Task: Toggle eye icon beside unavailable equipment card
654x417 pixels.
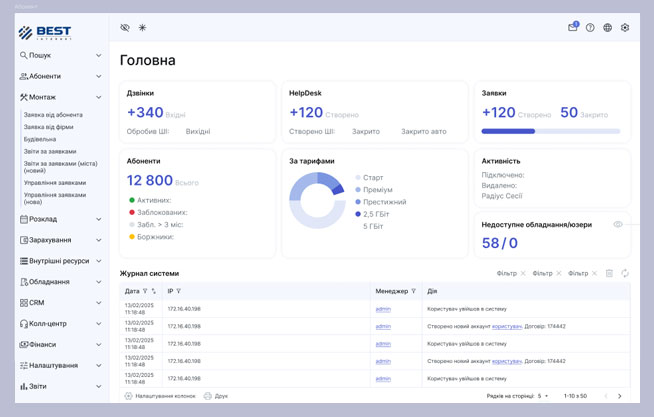Action: point(618,224)
